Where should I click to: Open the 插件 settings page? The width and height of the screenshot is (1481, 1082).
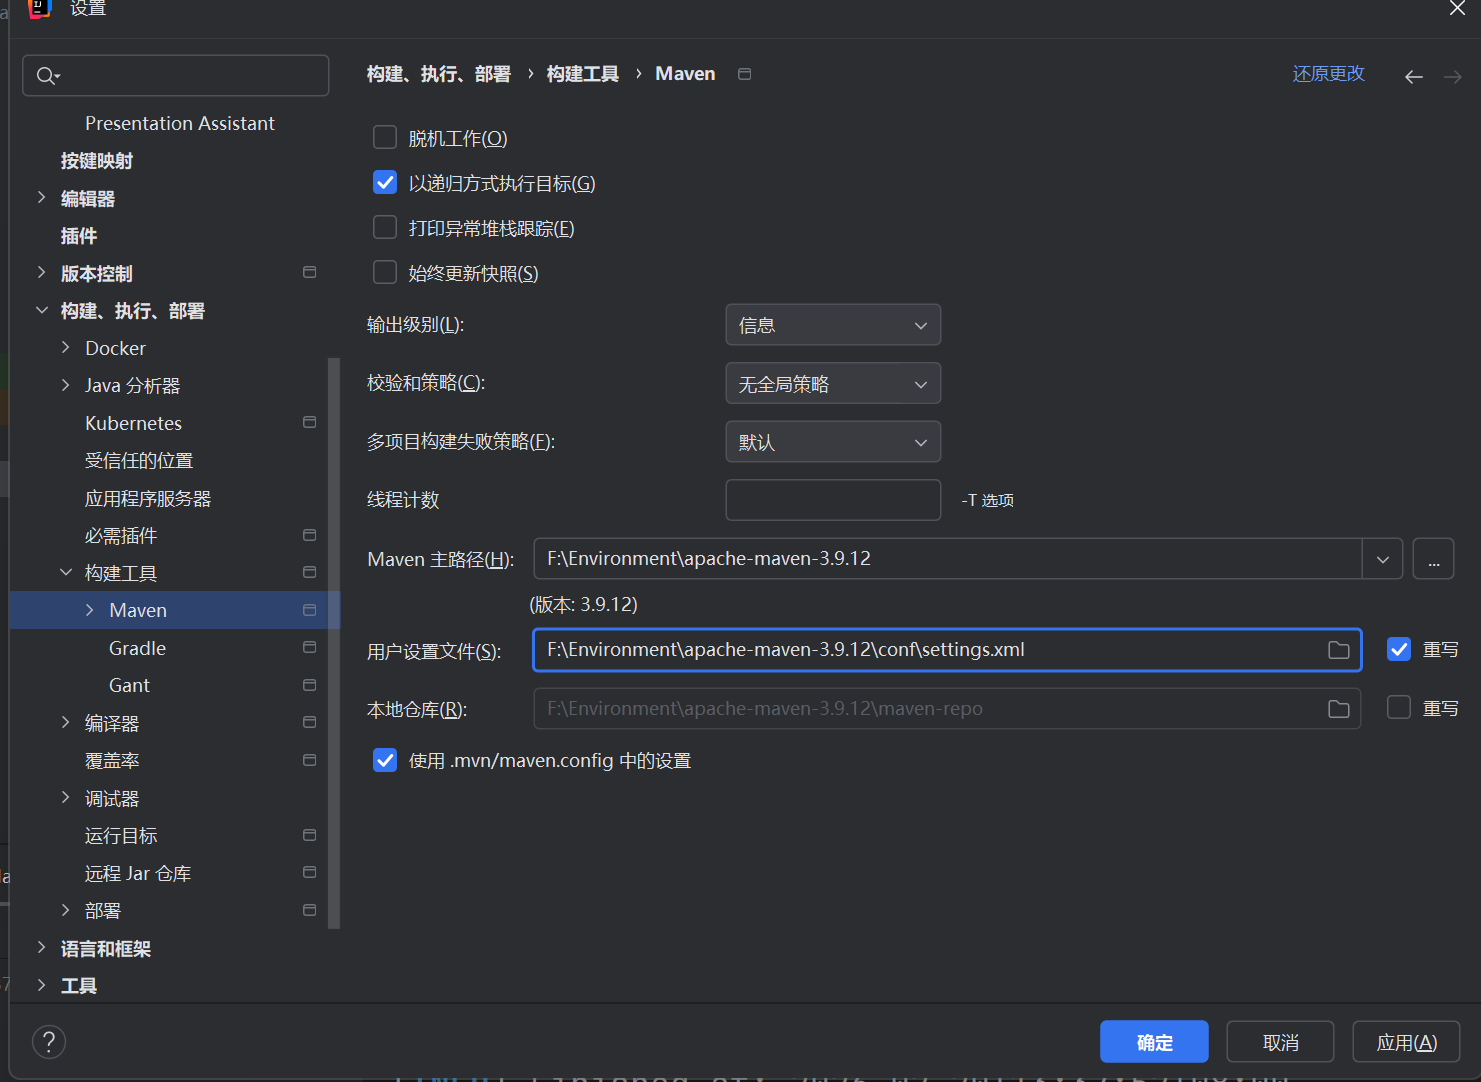(79, 236)
